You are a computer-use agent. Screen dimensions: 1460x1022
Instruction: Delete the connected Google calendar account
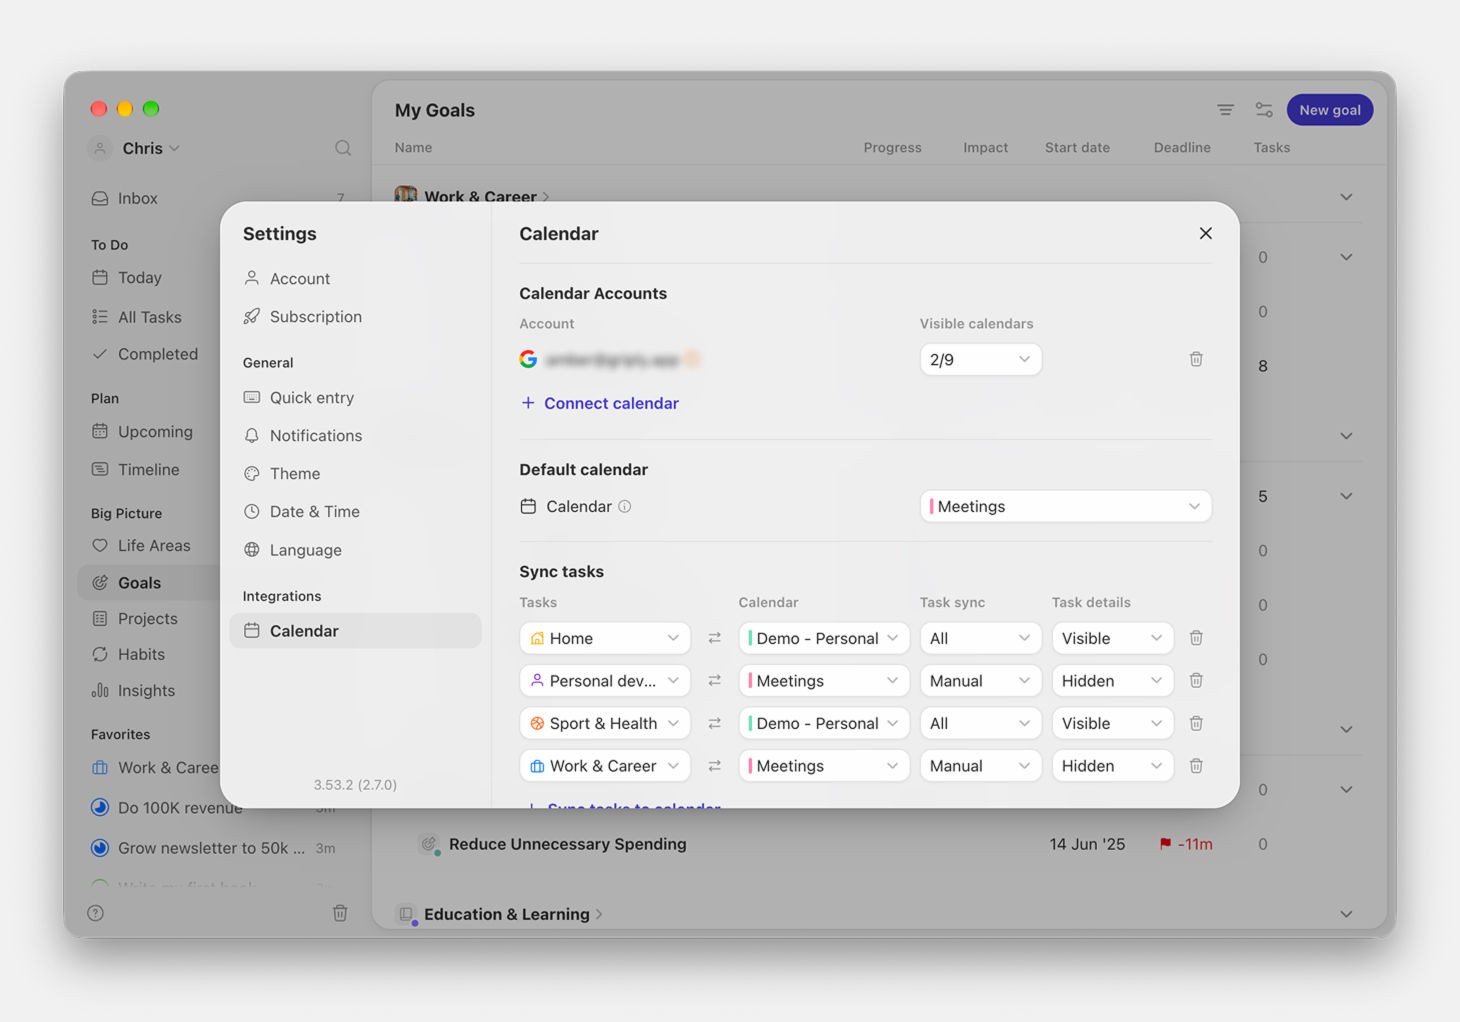[x=1196, y=359]
